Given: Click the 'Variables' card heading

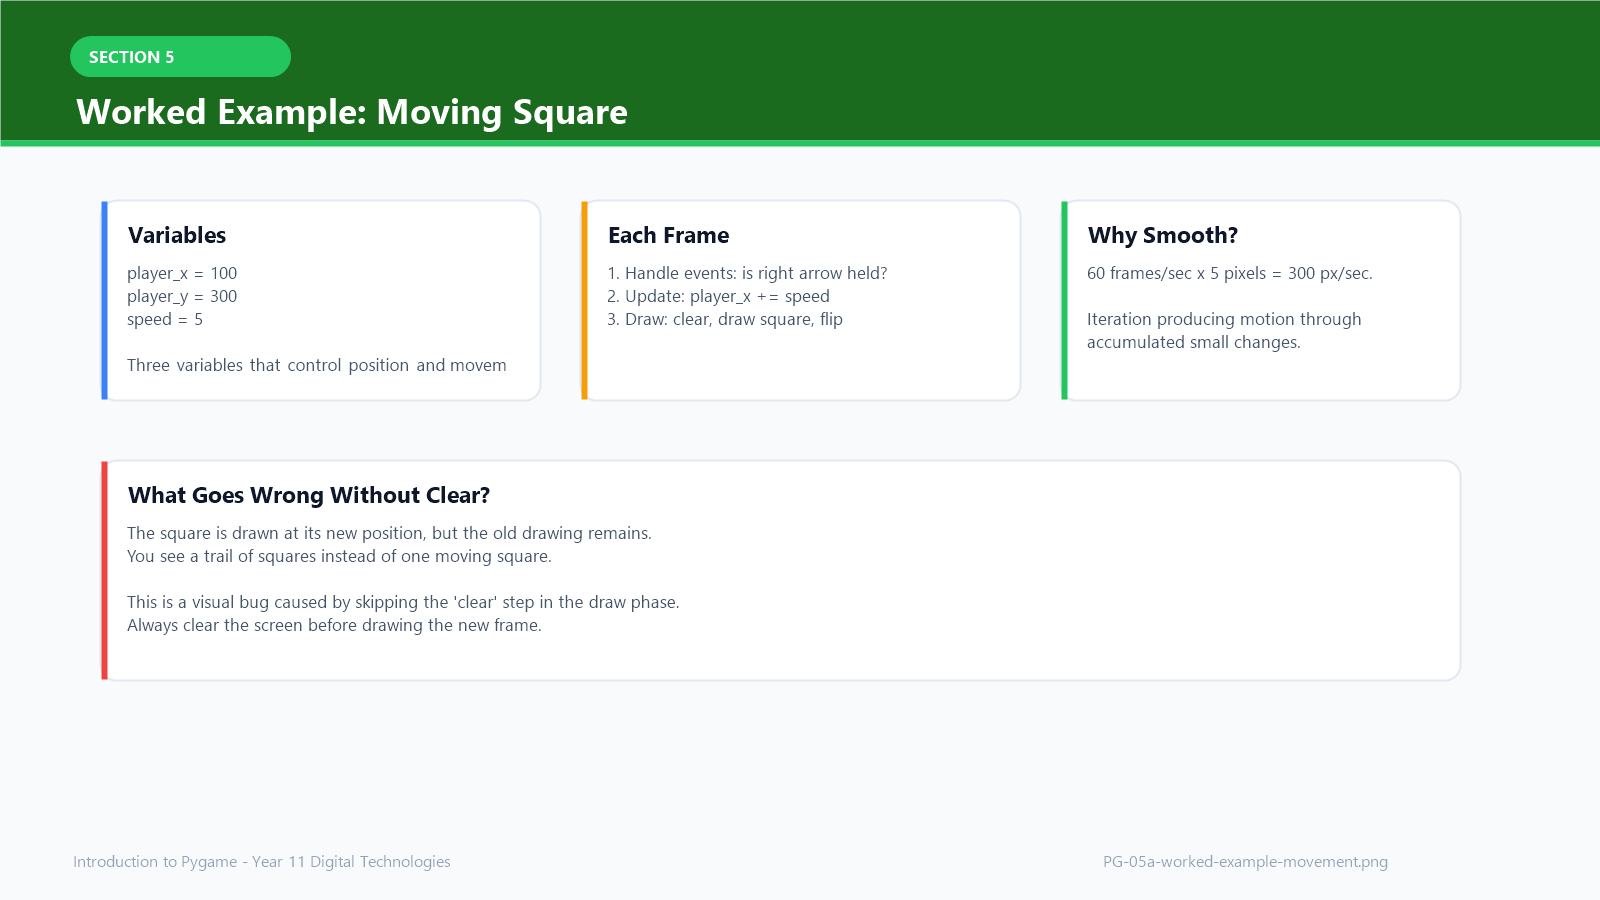Looking at the screenshot, I should pos(177,235).
